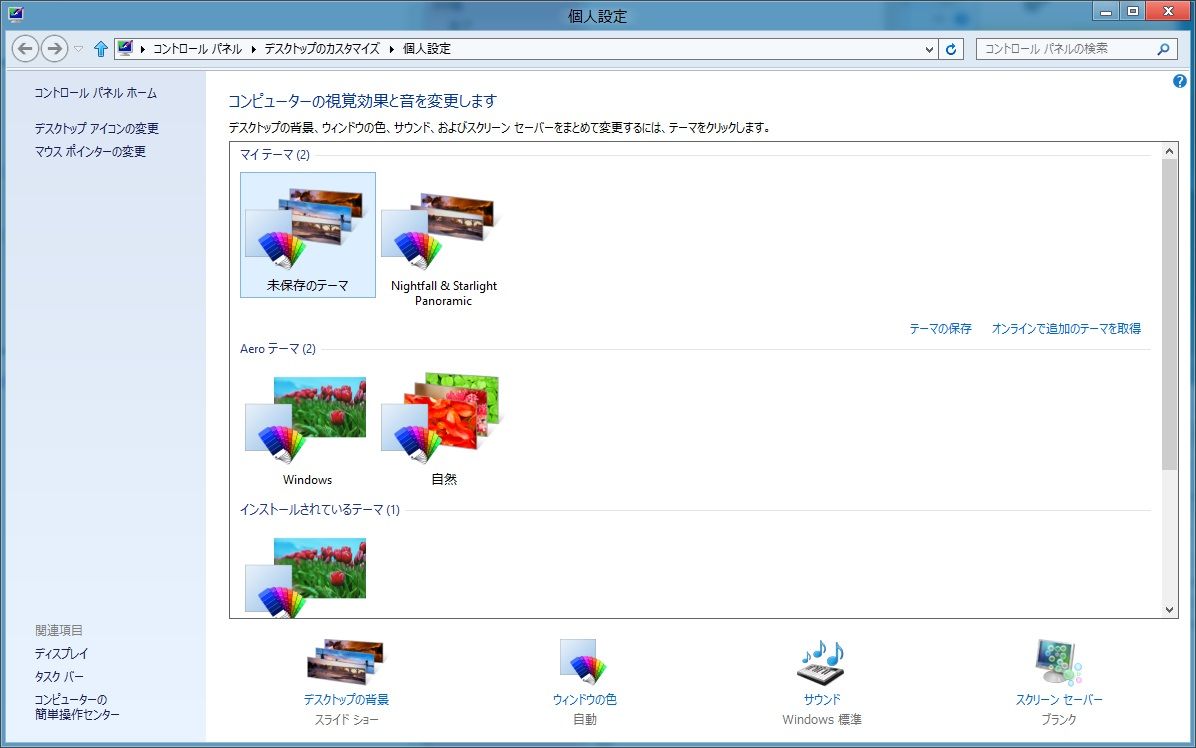
Task: Click the スライド ショー text under background
Action: click(x=346, y=719)
